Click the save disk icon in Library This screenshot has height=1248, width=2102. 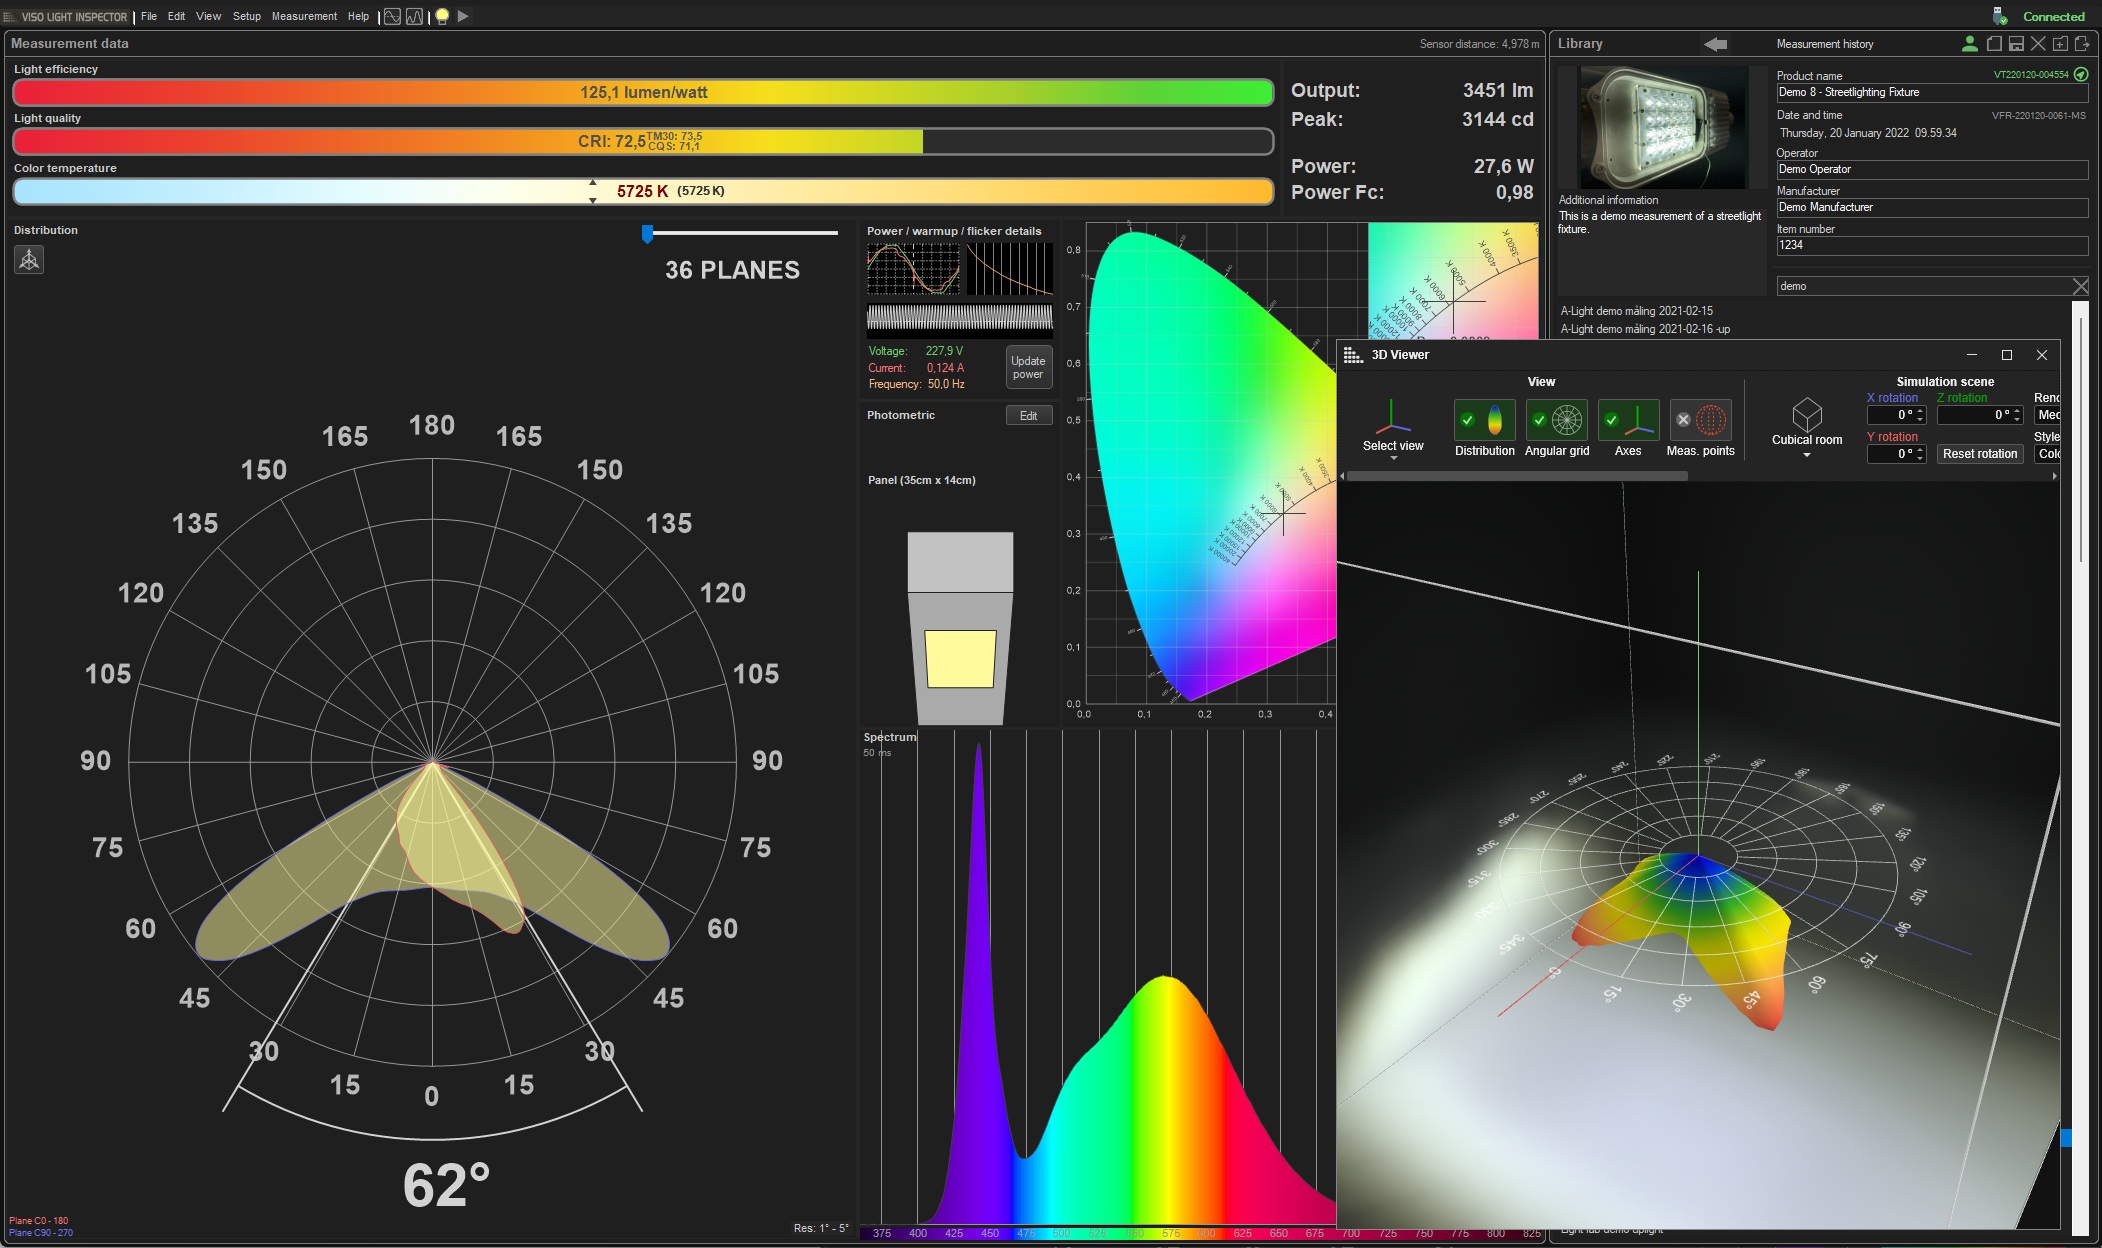pyautogui.click(x=2016, y=44)
